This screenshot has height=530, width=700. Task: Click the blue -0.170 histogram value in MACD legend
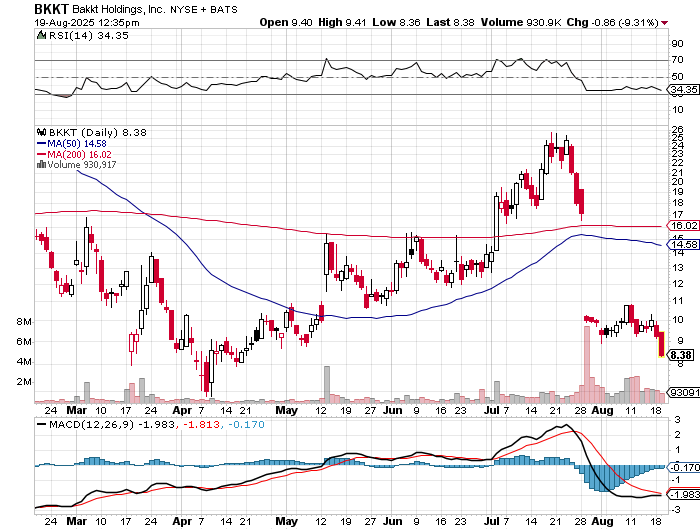click(246, 424)
